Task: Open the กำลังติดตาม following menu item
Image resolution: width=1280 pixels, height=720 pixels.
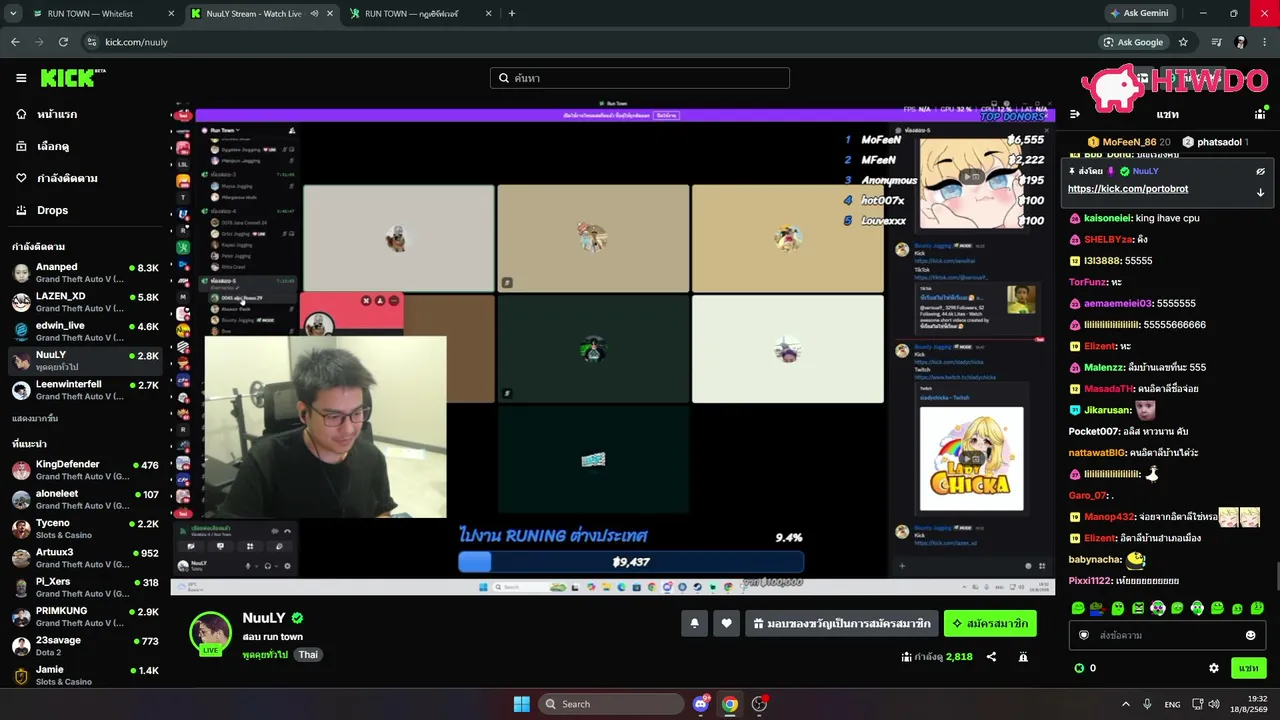Action: coord(67,178)
